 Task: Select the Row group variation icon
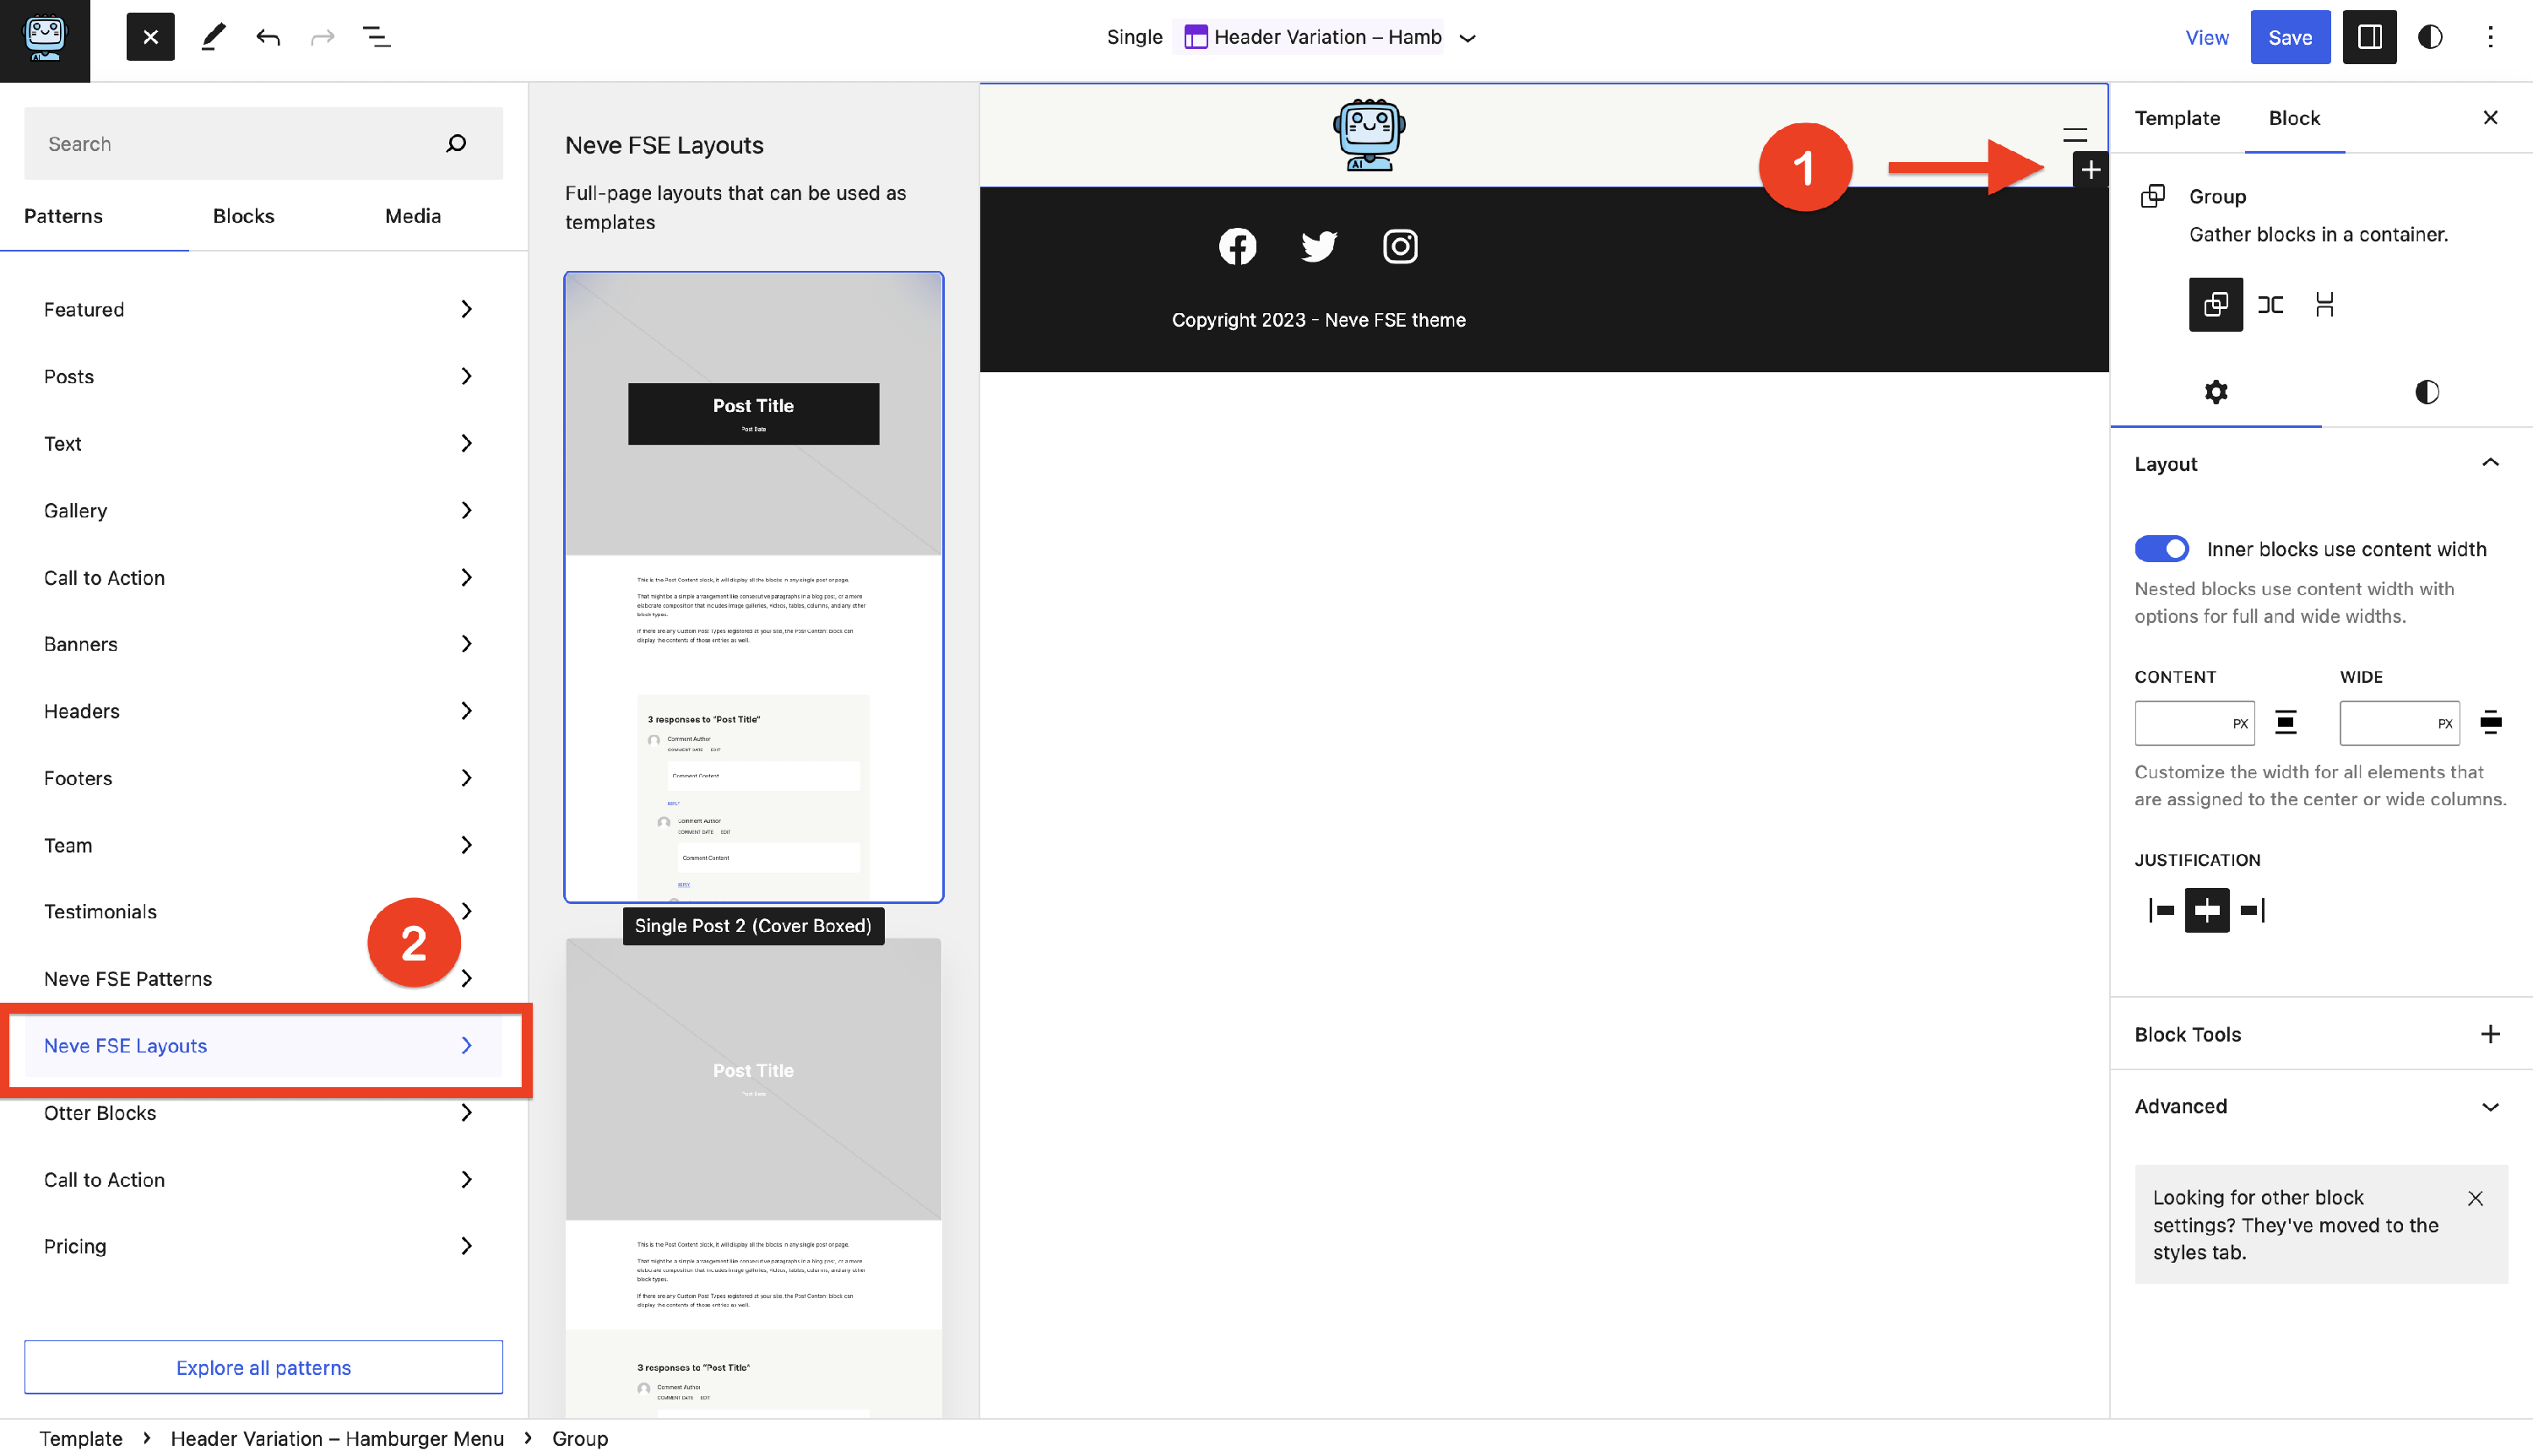coord(2270,305)
